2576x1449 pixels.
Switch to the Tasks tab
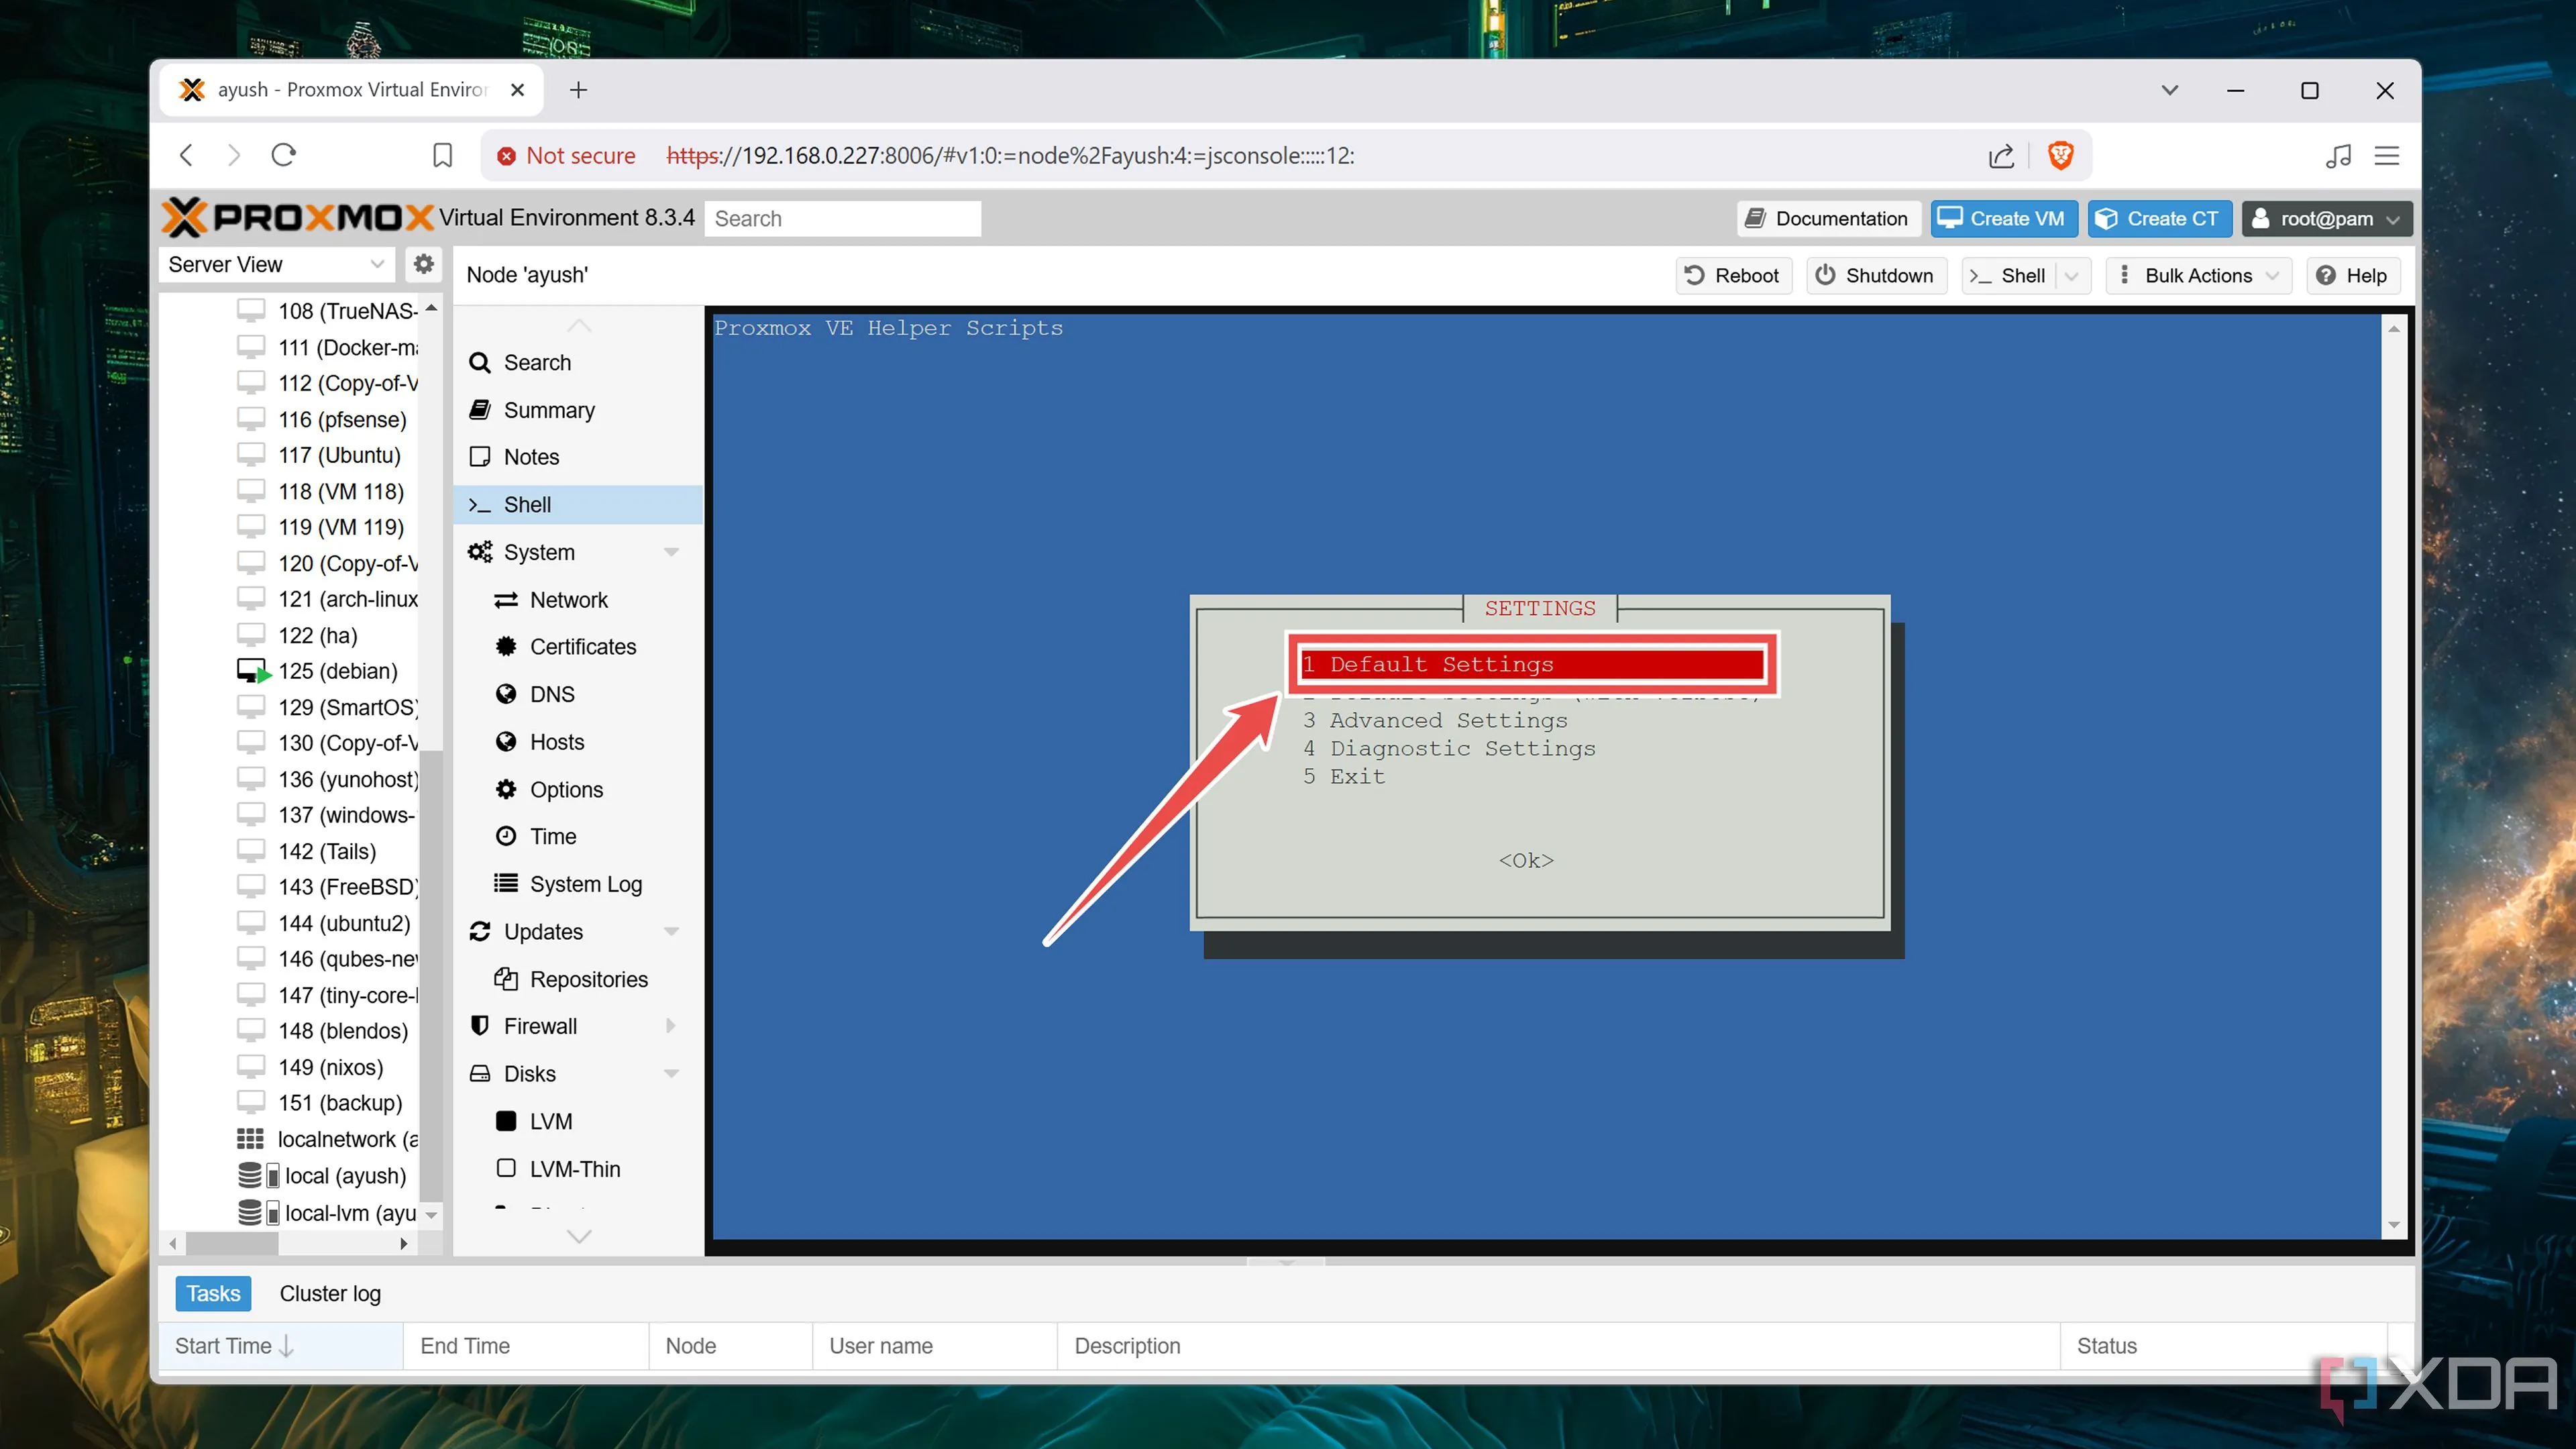(213, 1293)
